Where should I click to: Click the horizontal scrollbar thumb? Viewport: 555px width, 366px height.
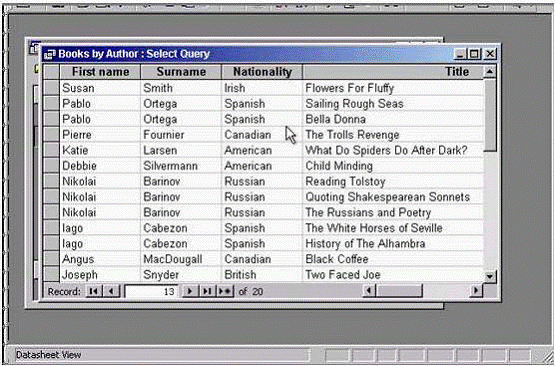point(399,291)
